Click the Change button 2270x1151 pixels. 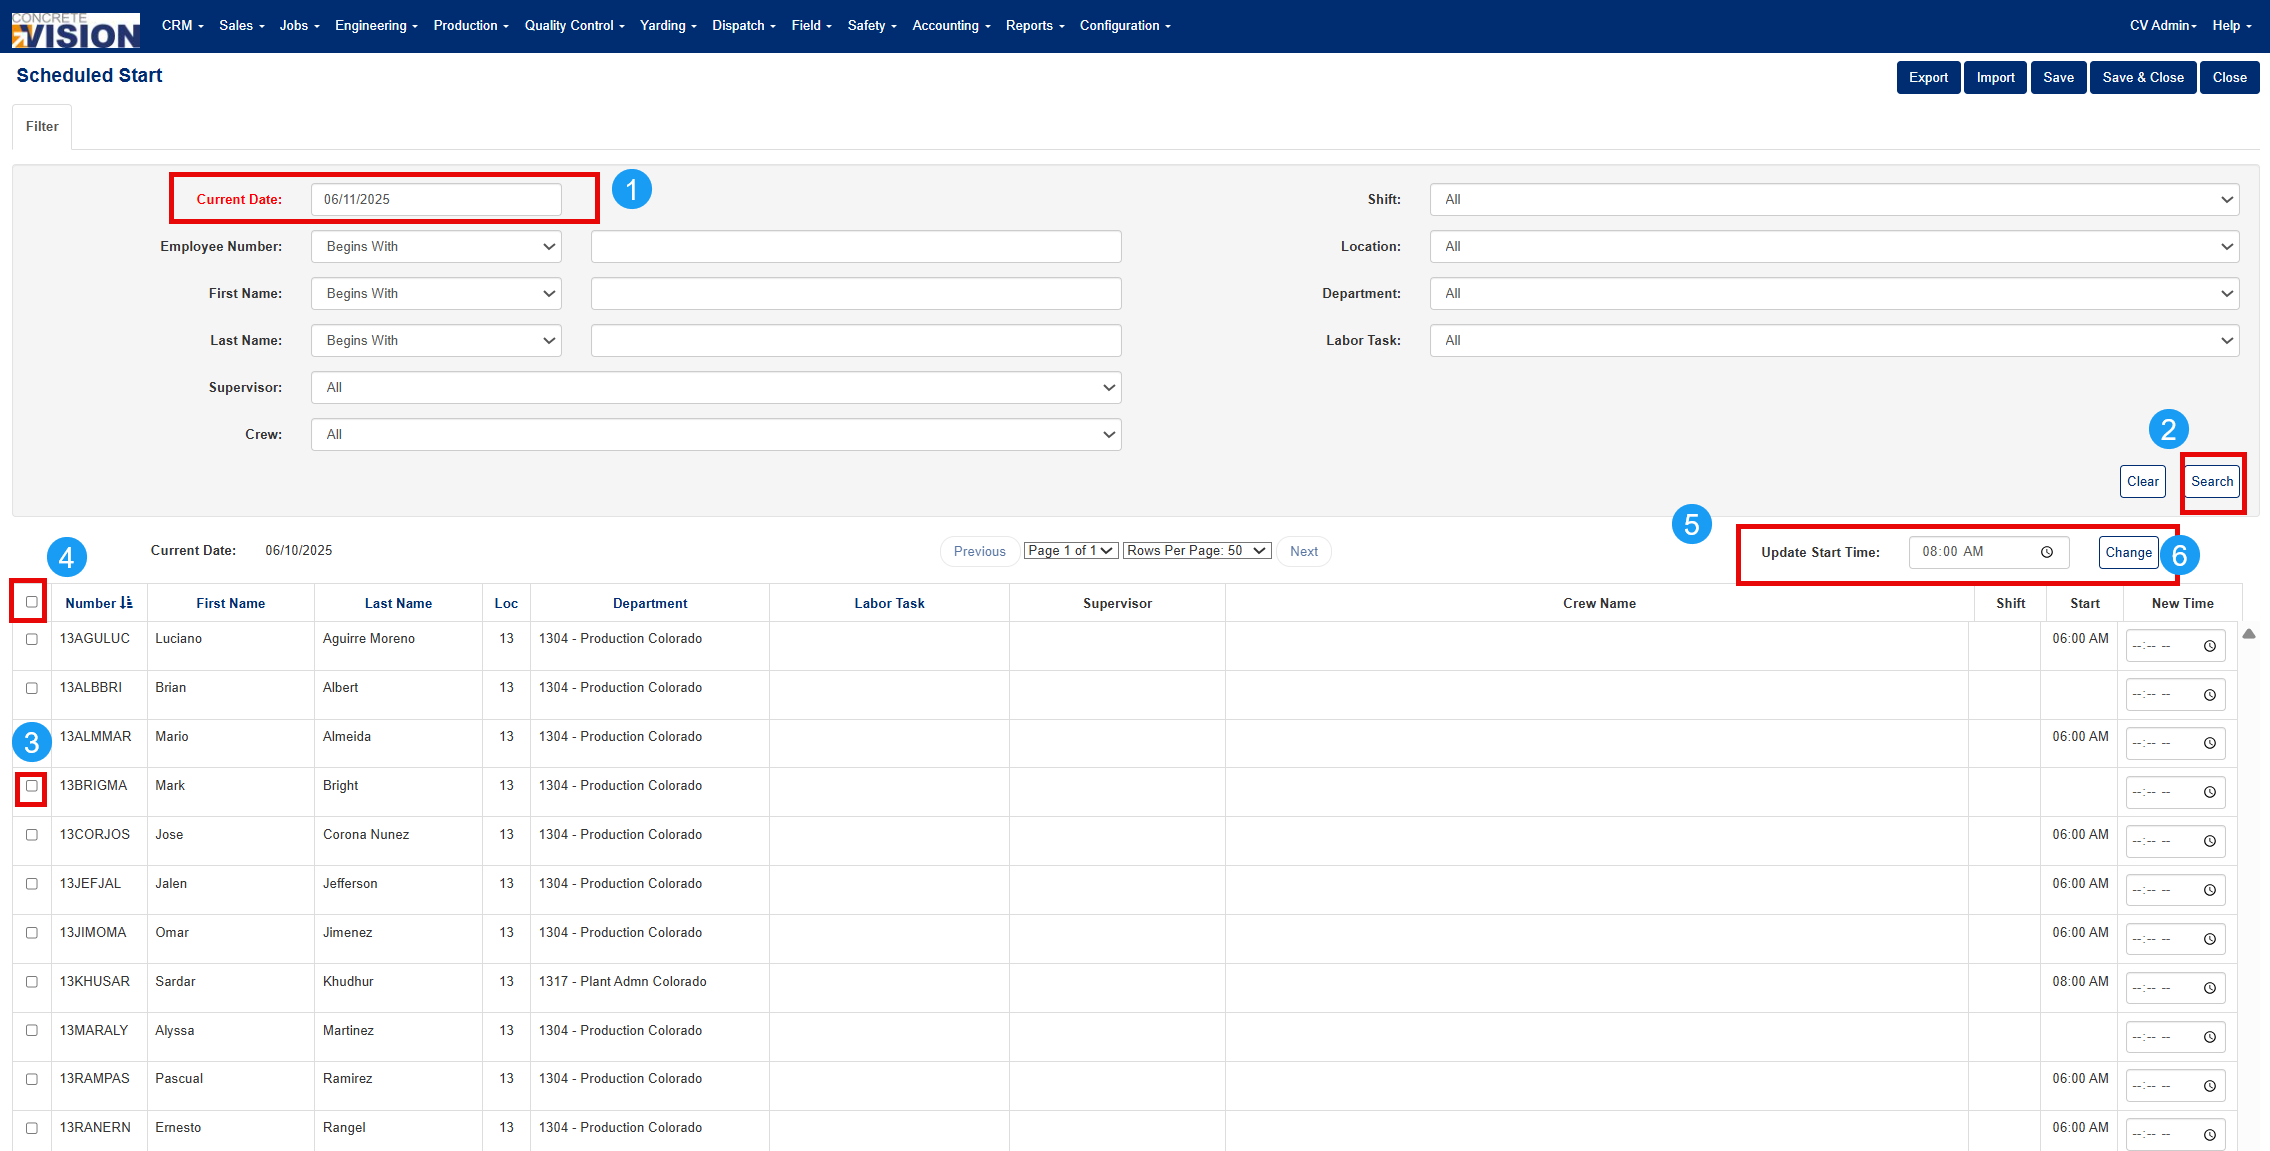2128,552
